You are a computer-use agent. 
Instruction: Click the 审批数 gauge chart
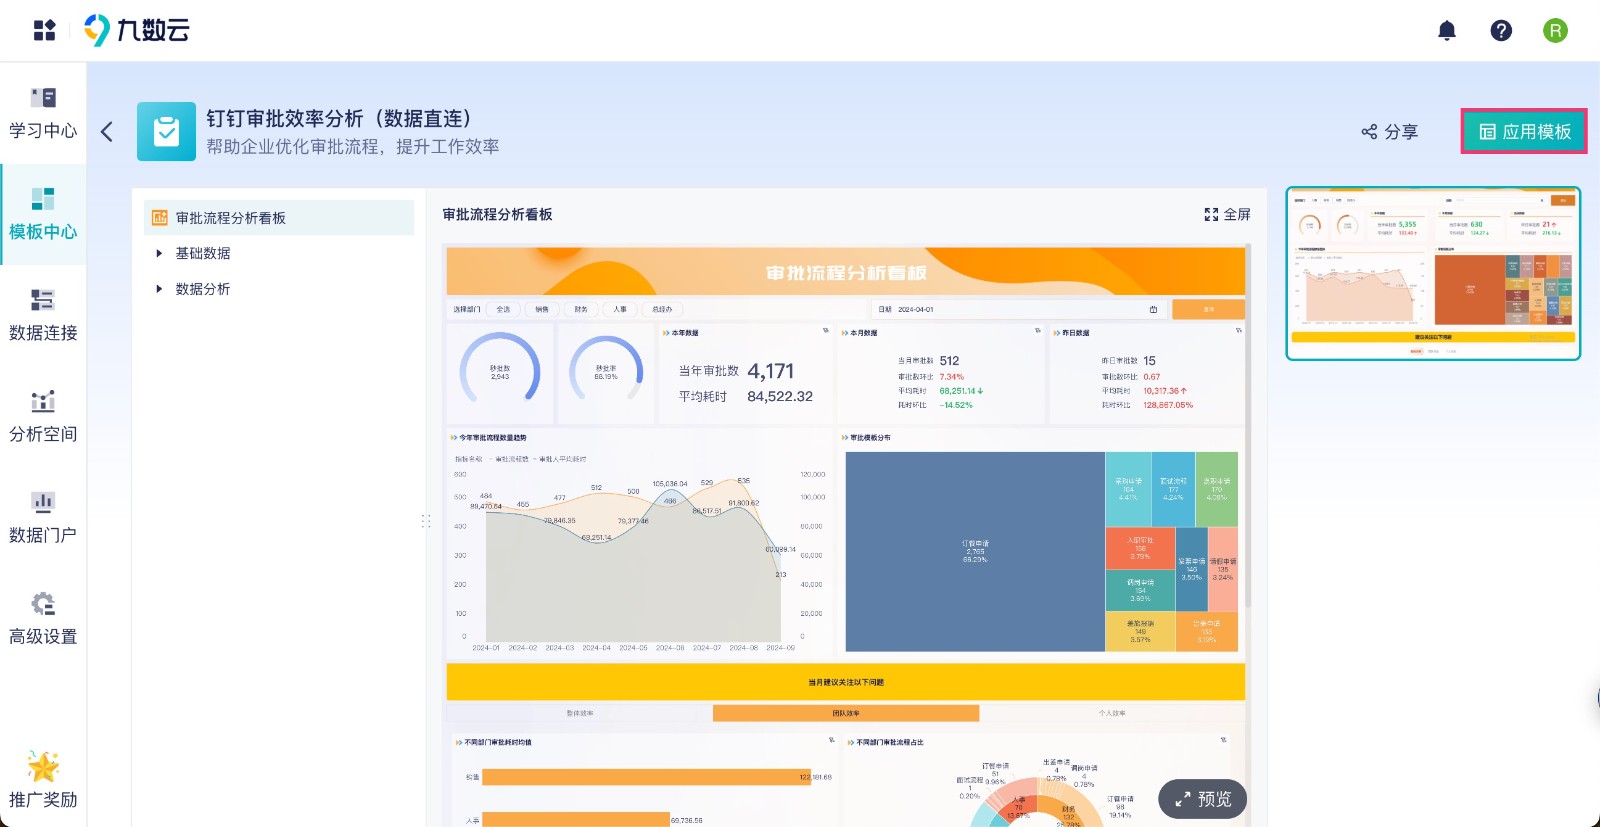(500, 370)
